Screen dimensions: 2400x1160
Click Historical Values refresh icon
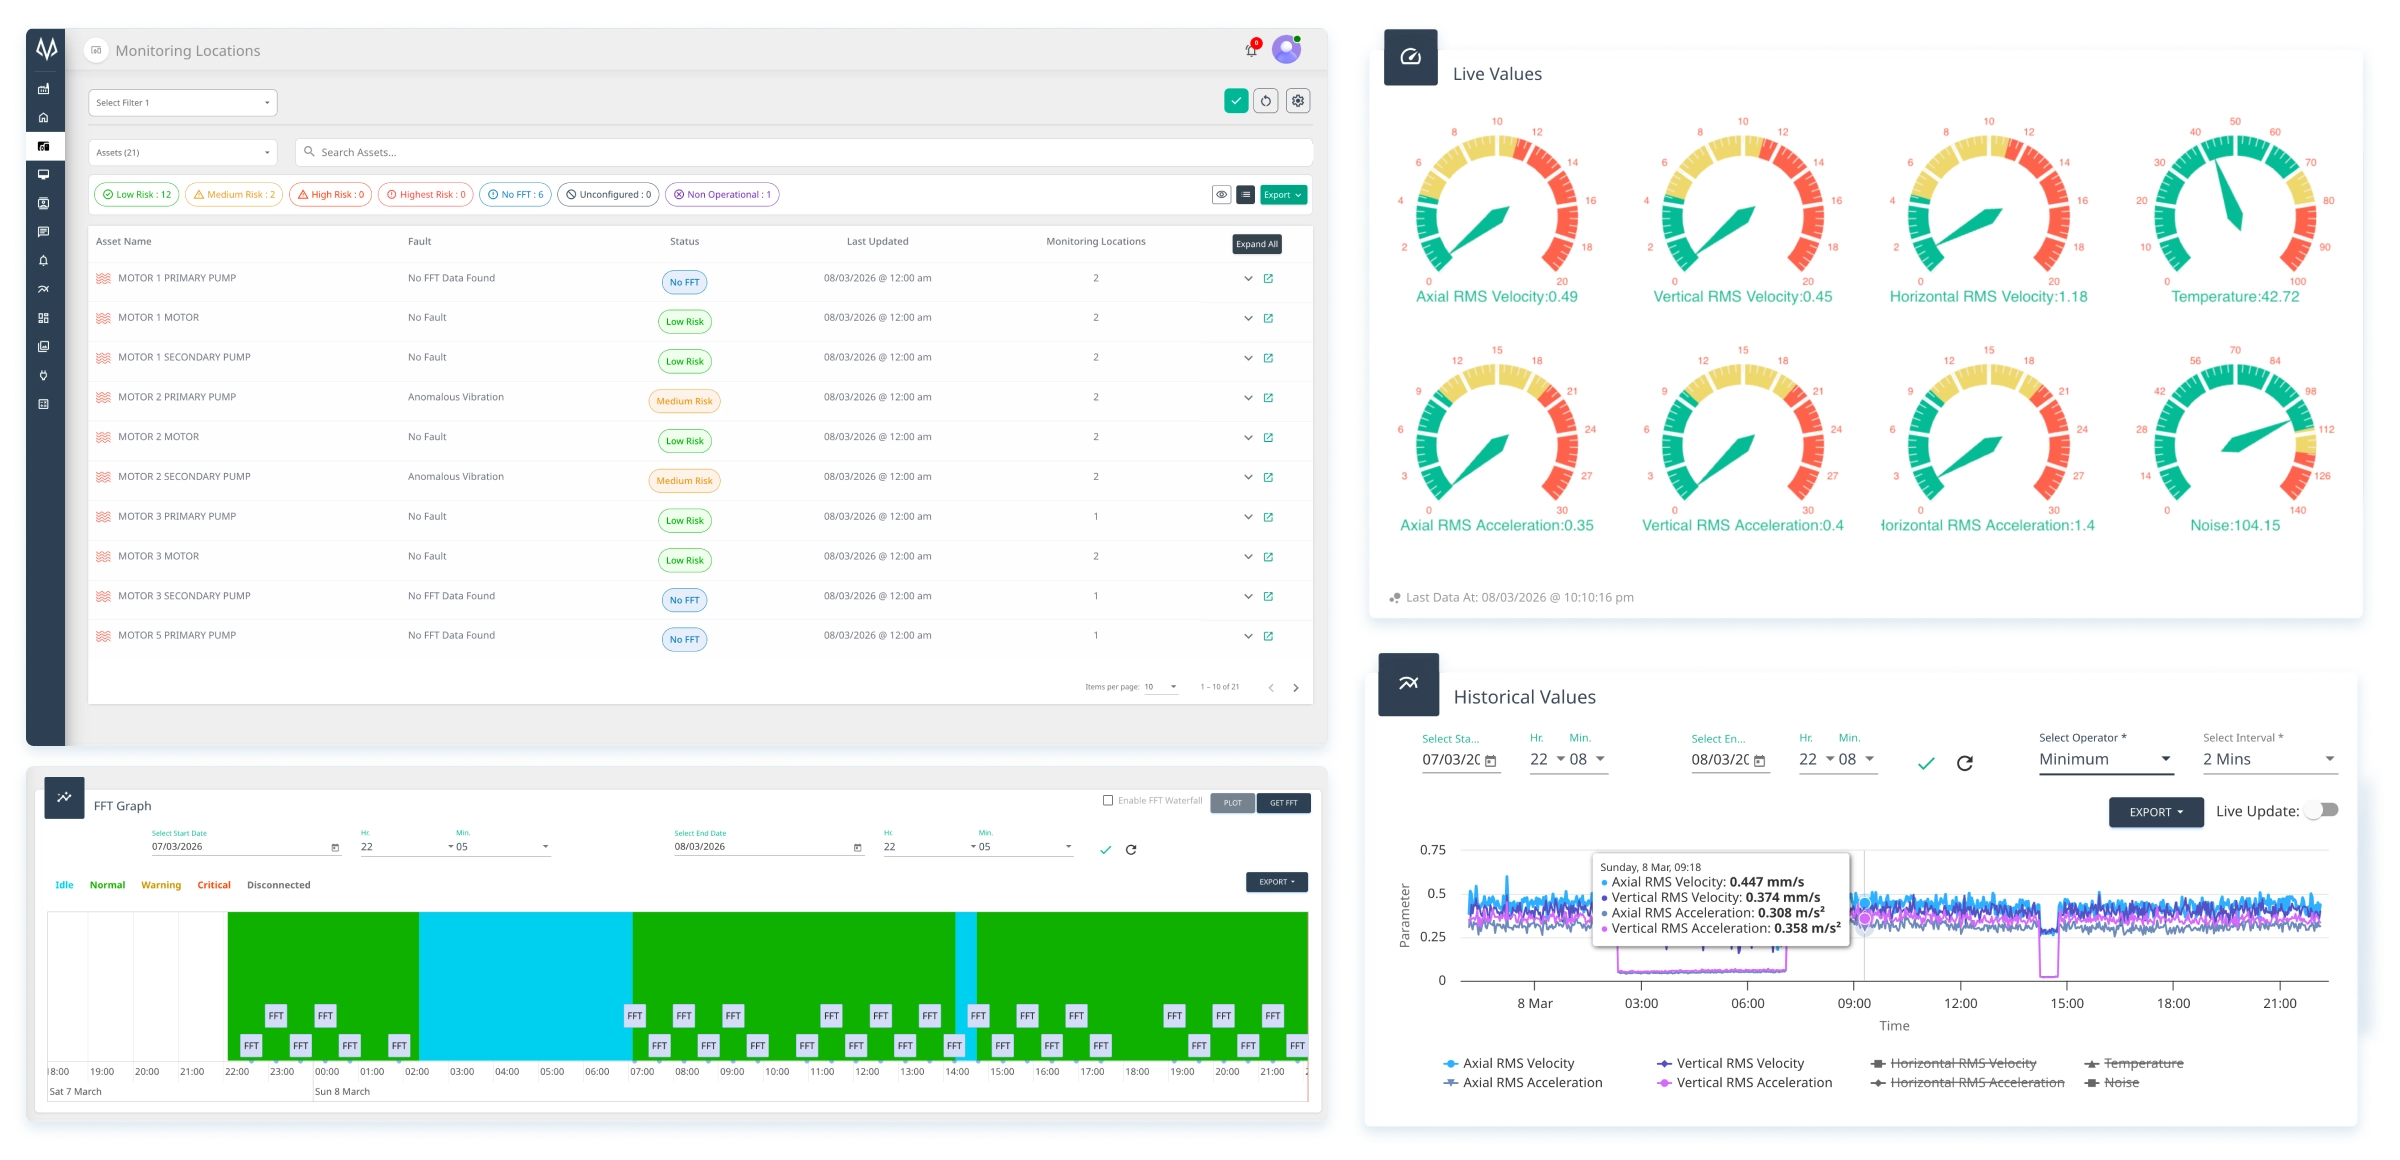(x=1964, y=764)
